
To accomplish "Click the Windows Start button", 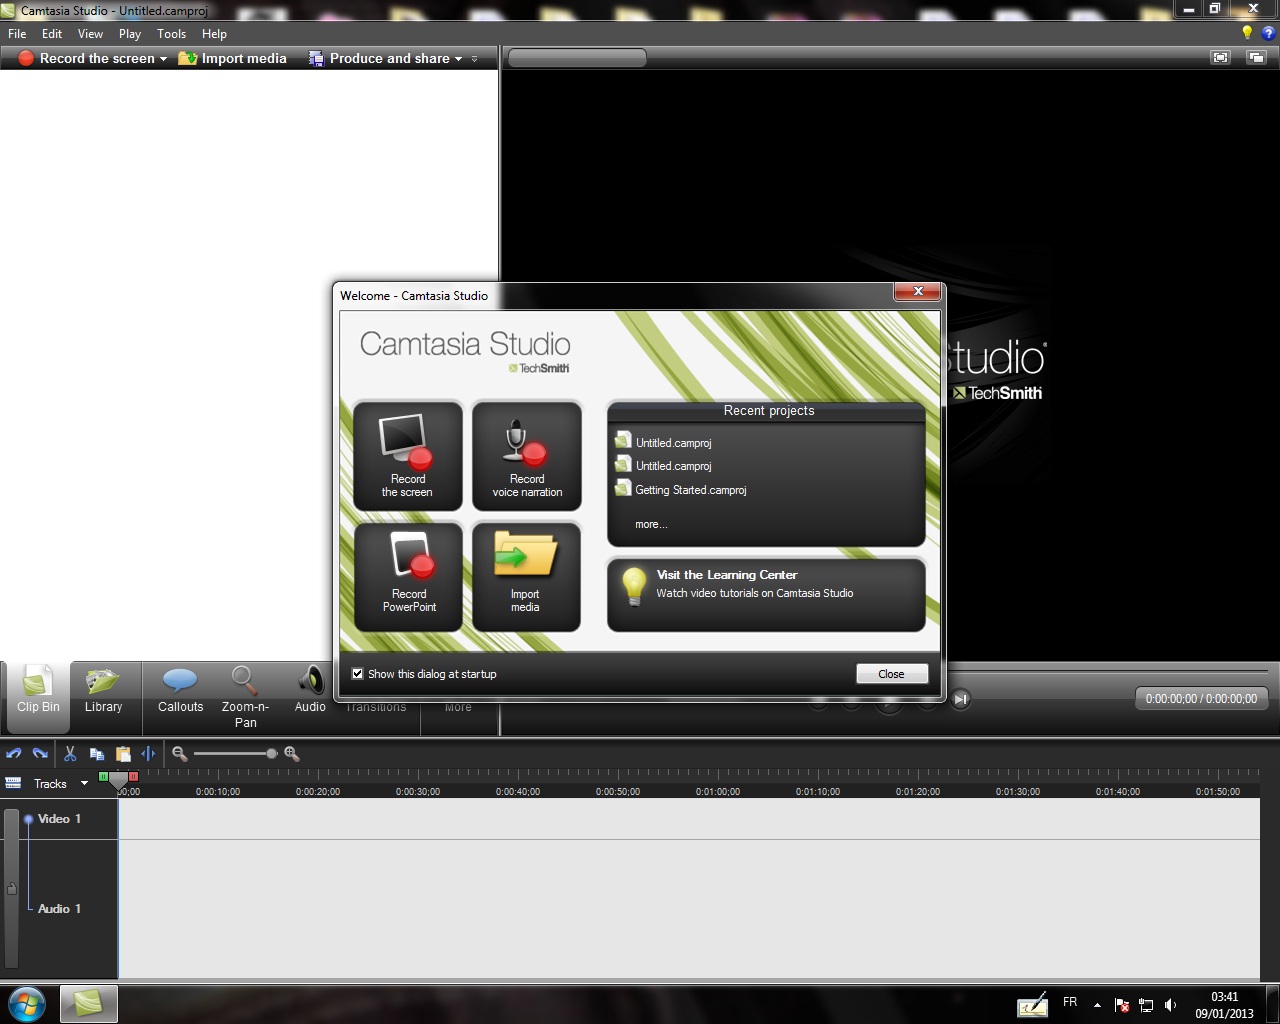I will click(x=27, y=1003).
